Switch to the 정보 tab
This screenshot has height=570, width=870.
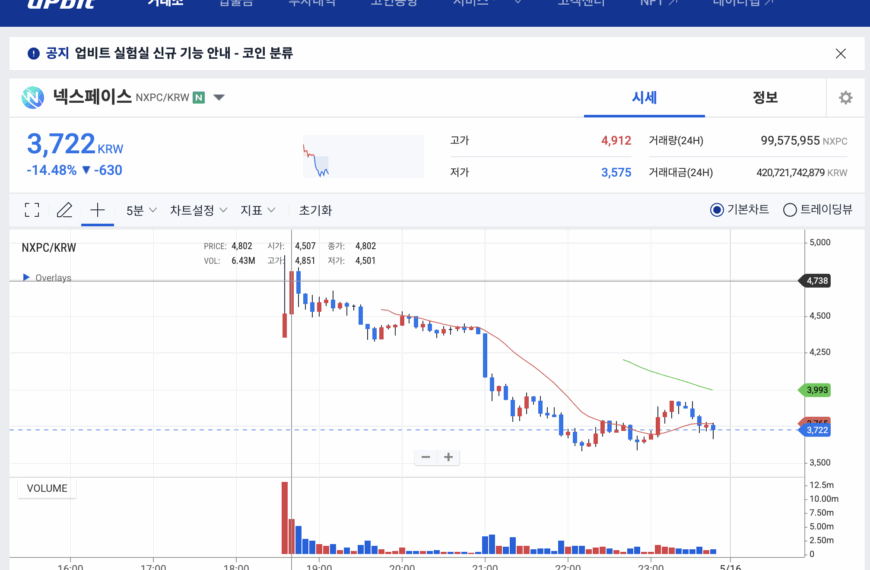pyautogui.click(x=765, y=98)
